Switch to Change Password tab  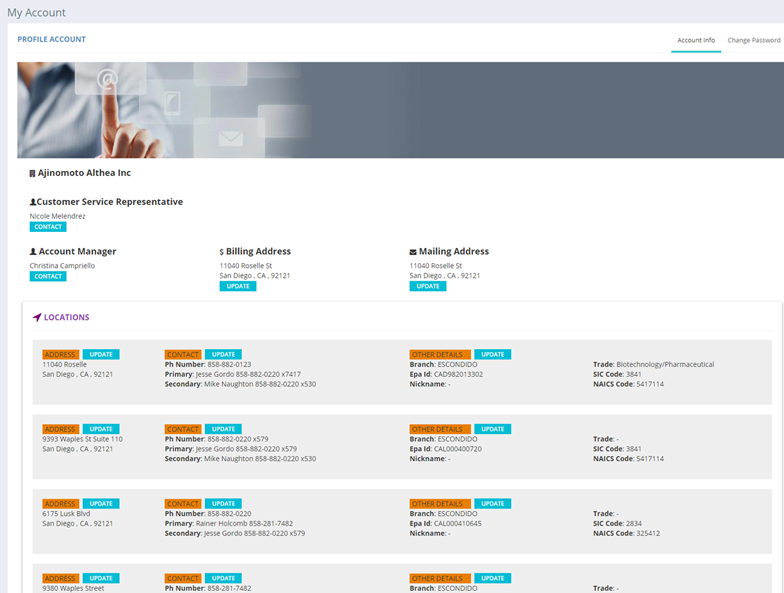point(754,40)
